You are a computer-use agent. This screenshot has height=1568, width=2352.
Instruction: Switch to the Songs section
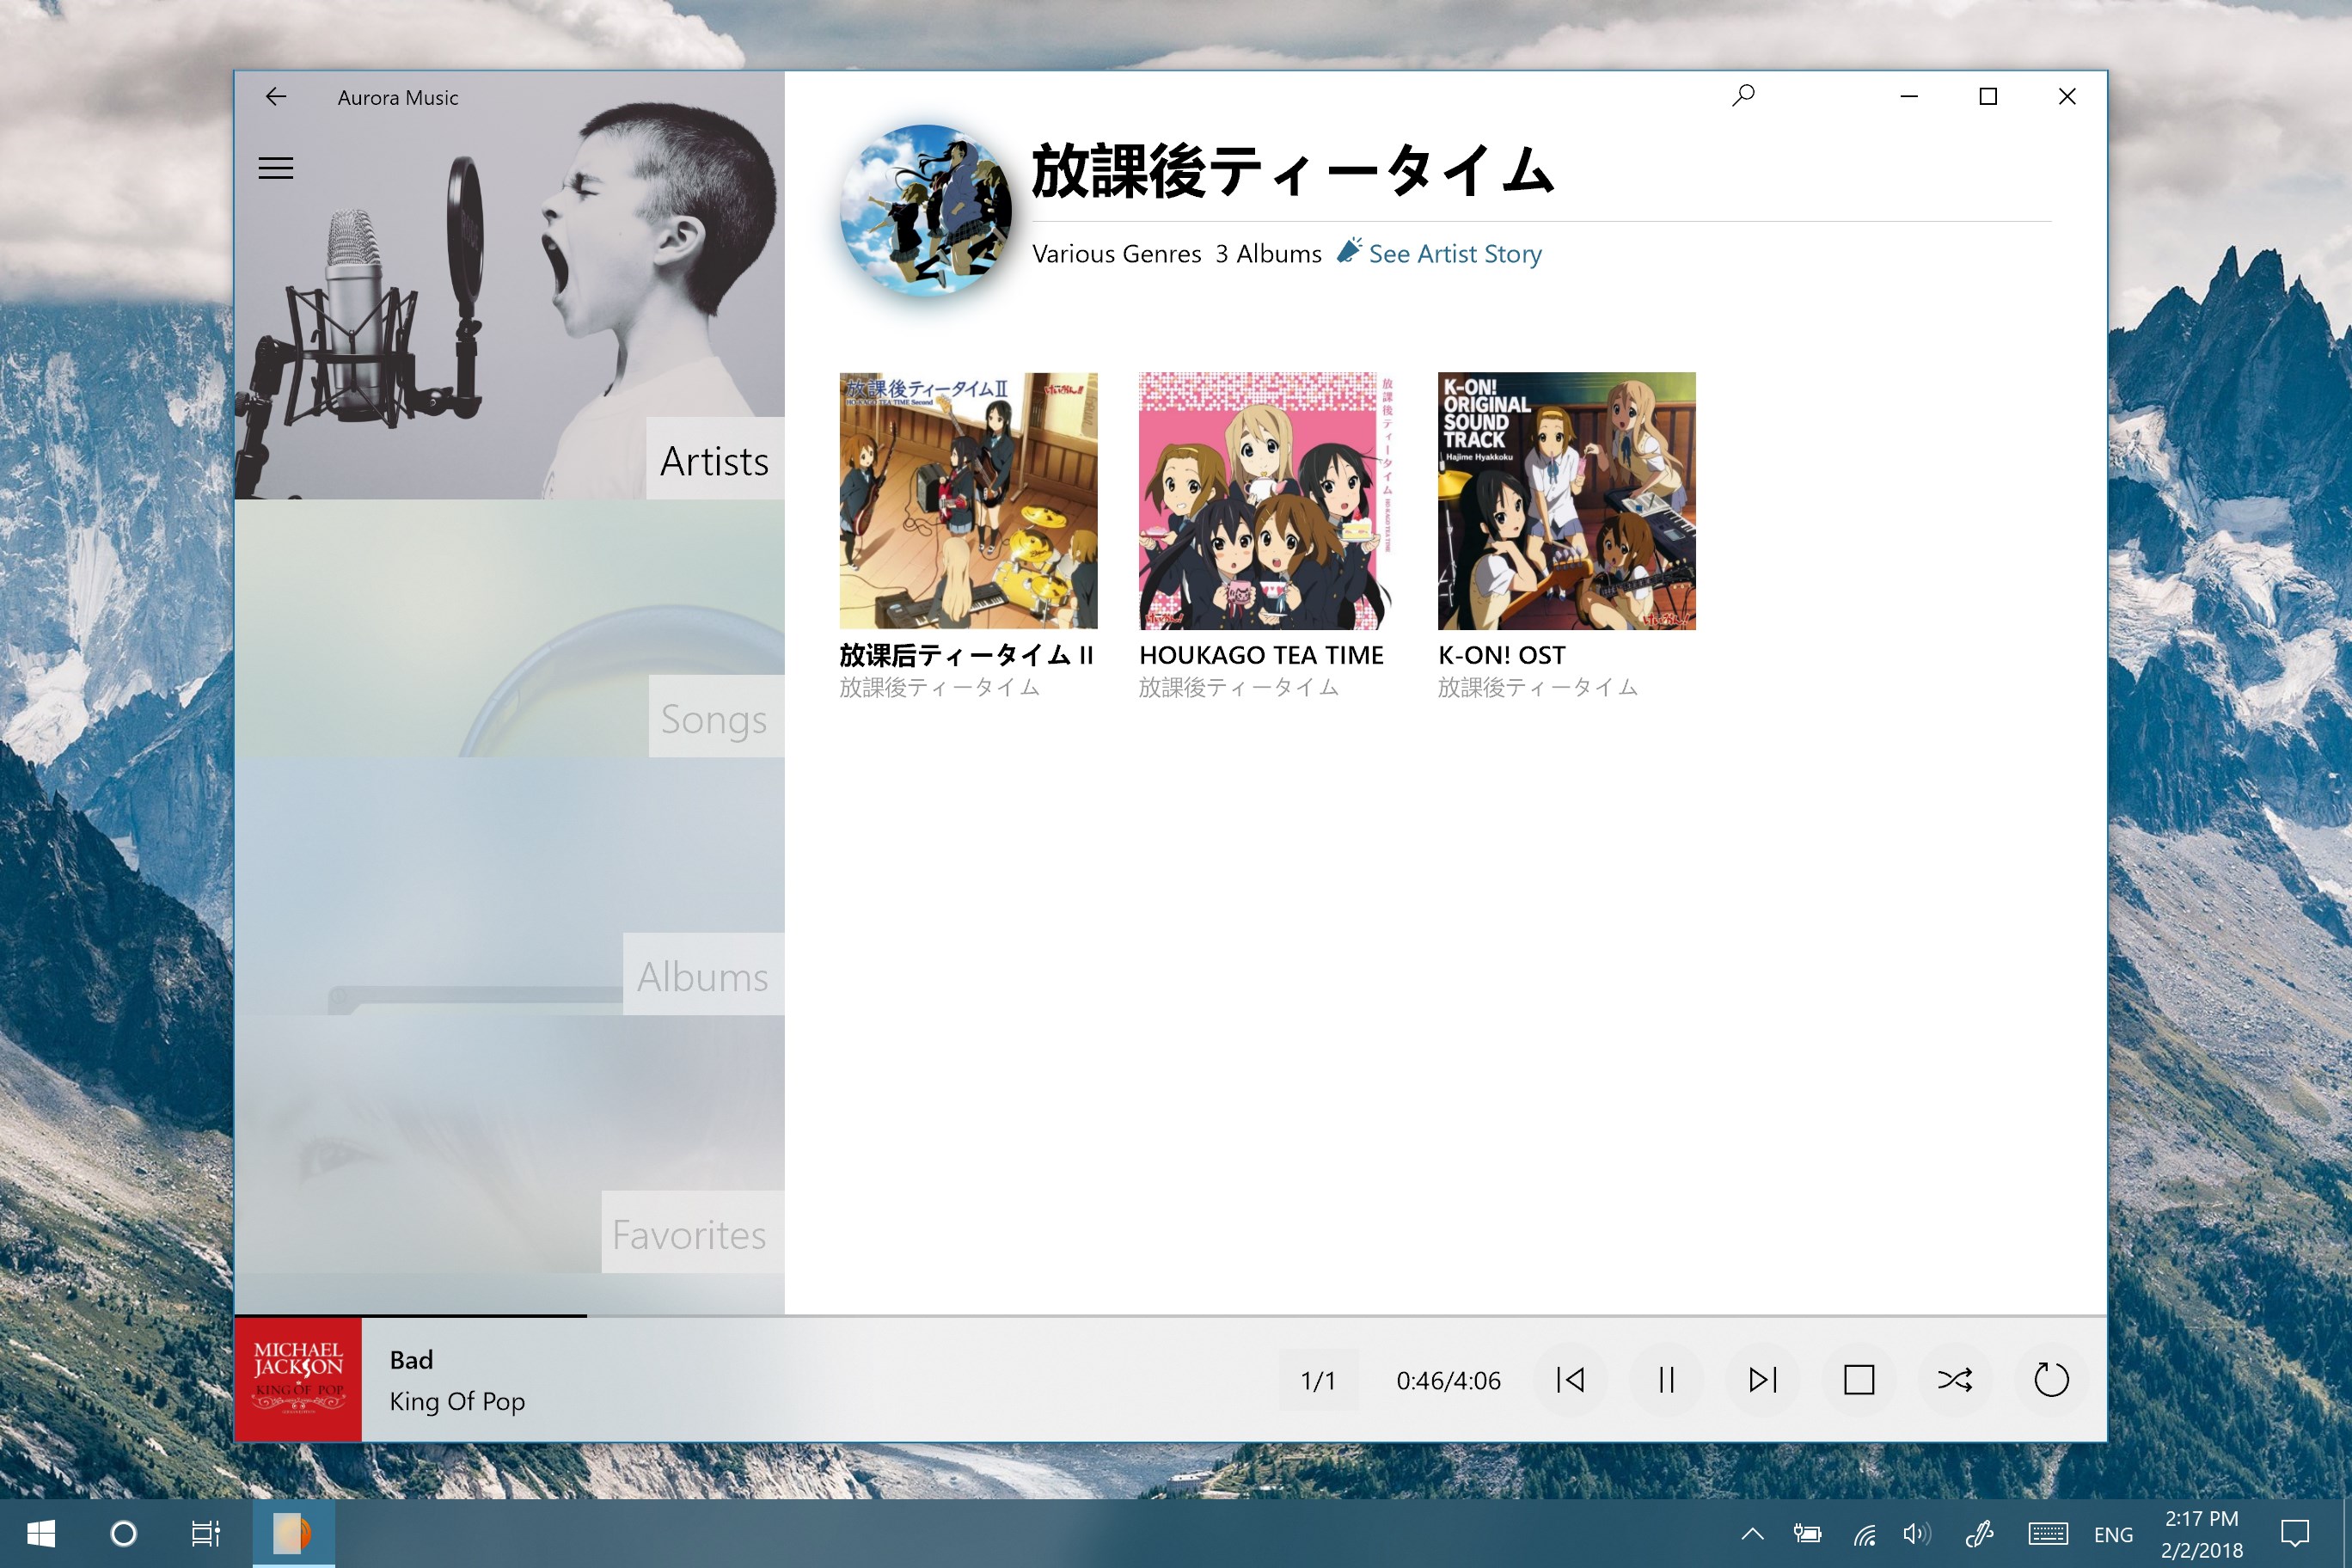[714, 719]
